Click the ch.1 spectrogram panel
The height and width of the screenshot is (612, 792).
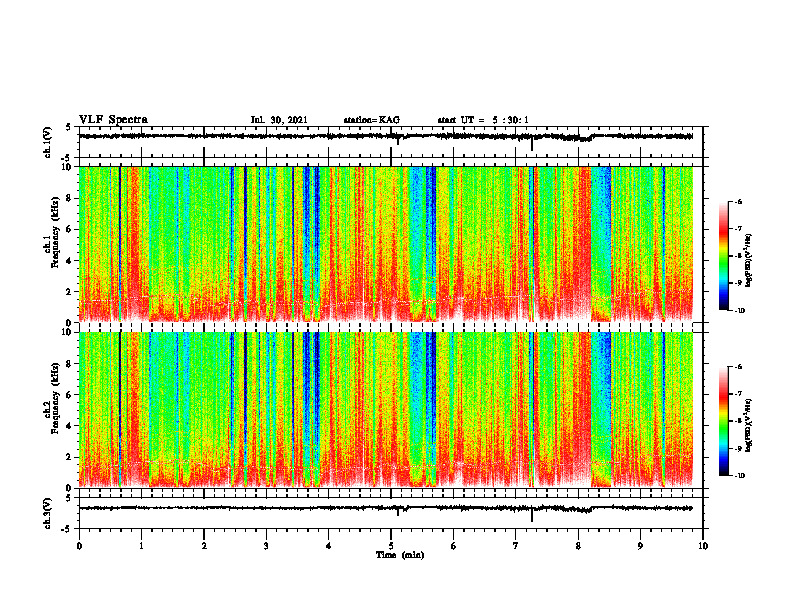[386, 244]
